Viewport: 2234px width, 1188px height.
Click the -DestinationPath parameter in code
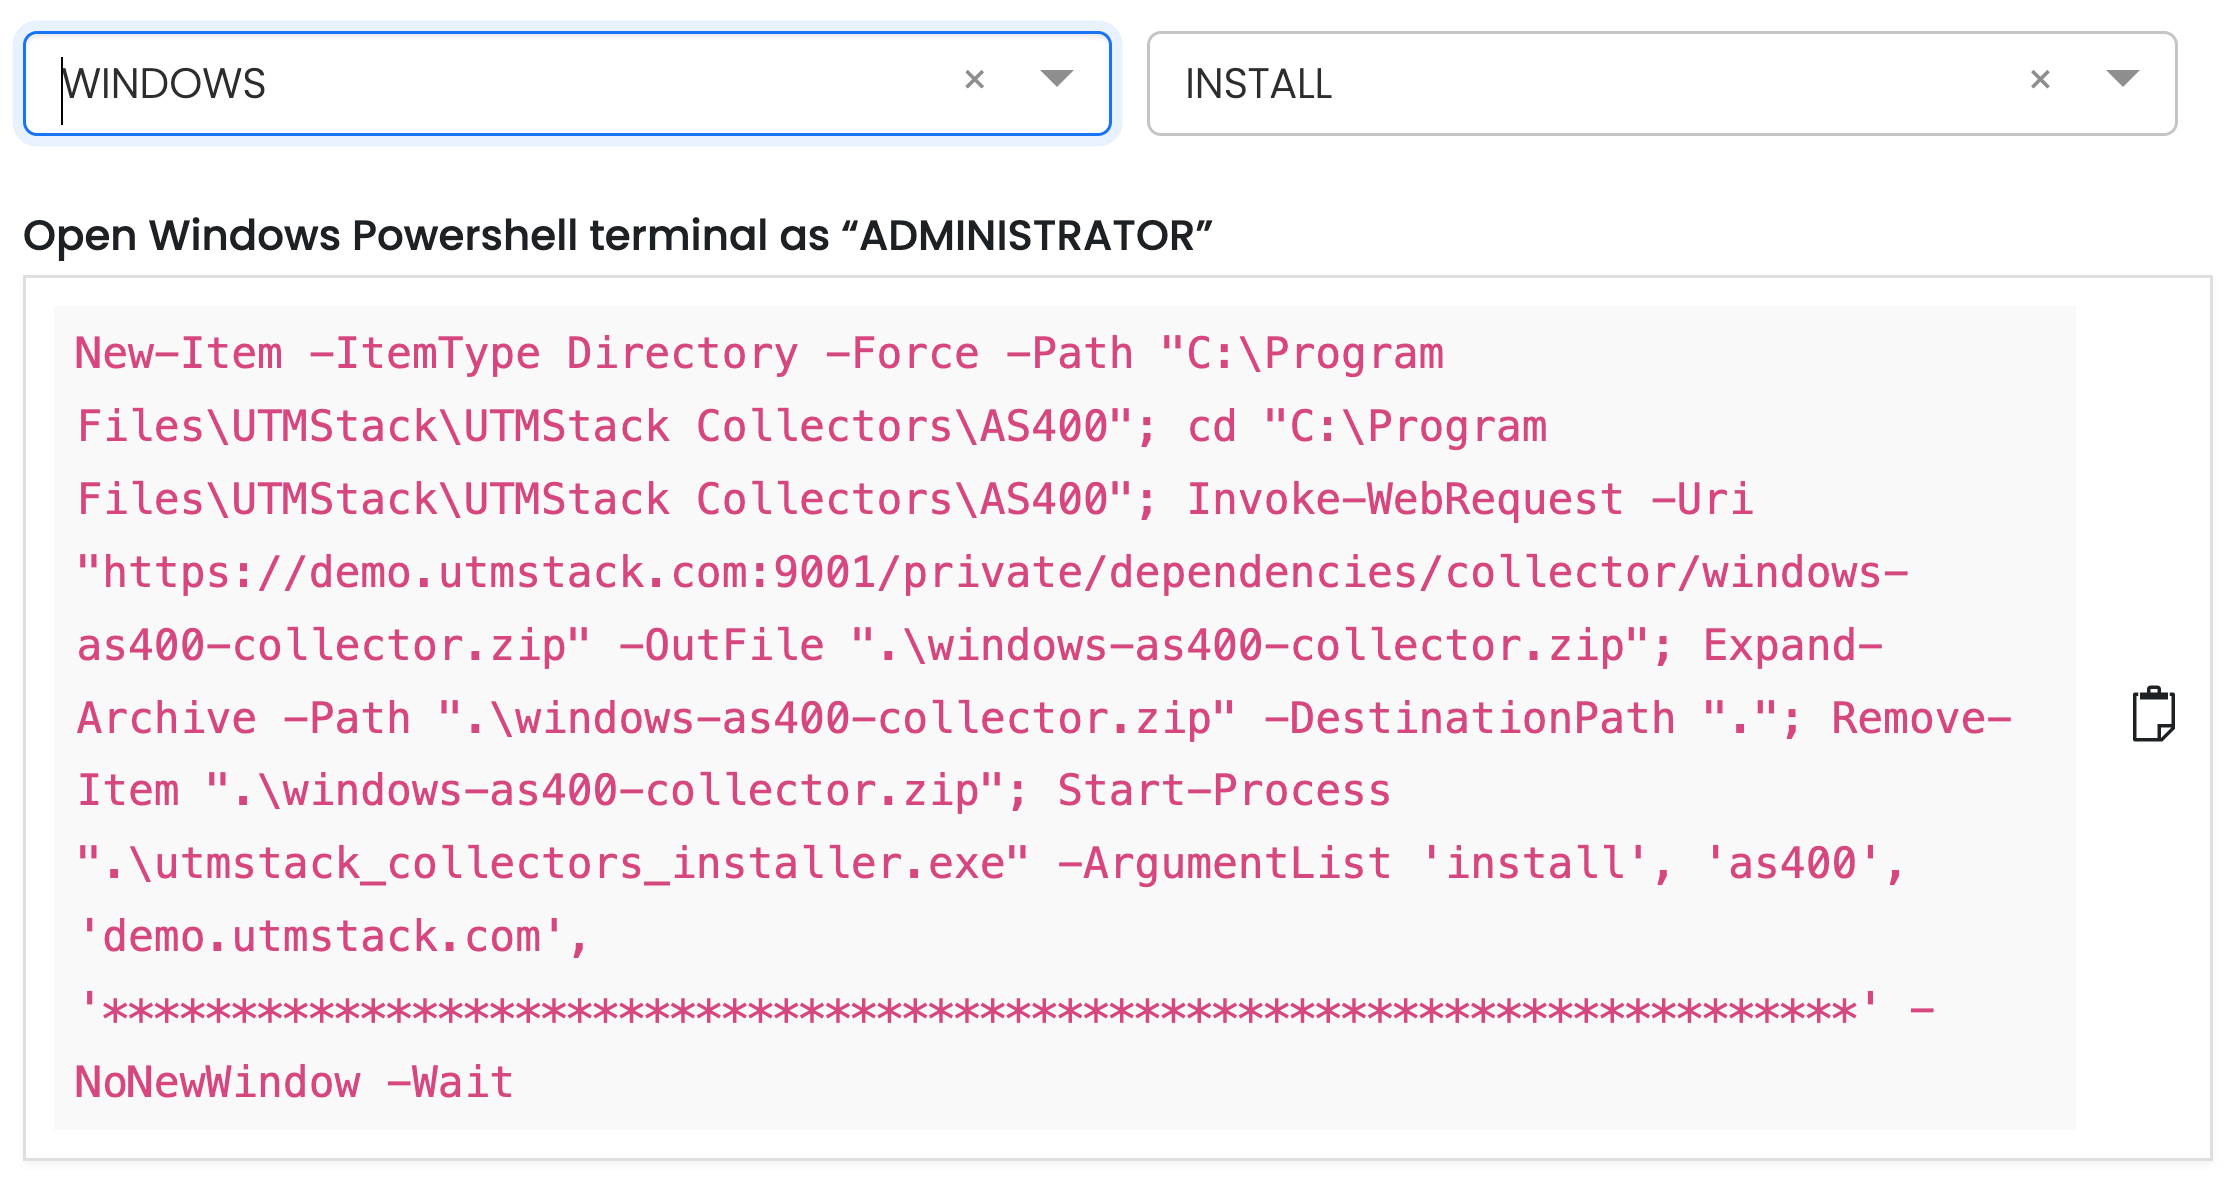click(x=1470, y=719)
